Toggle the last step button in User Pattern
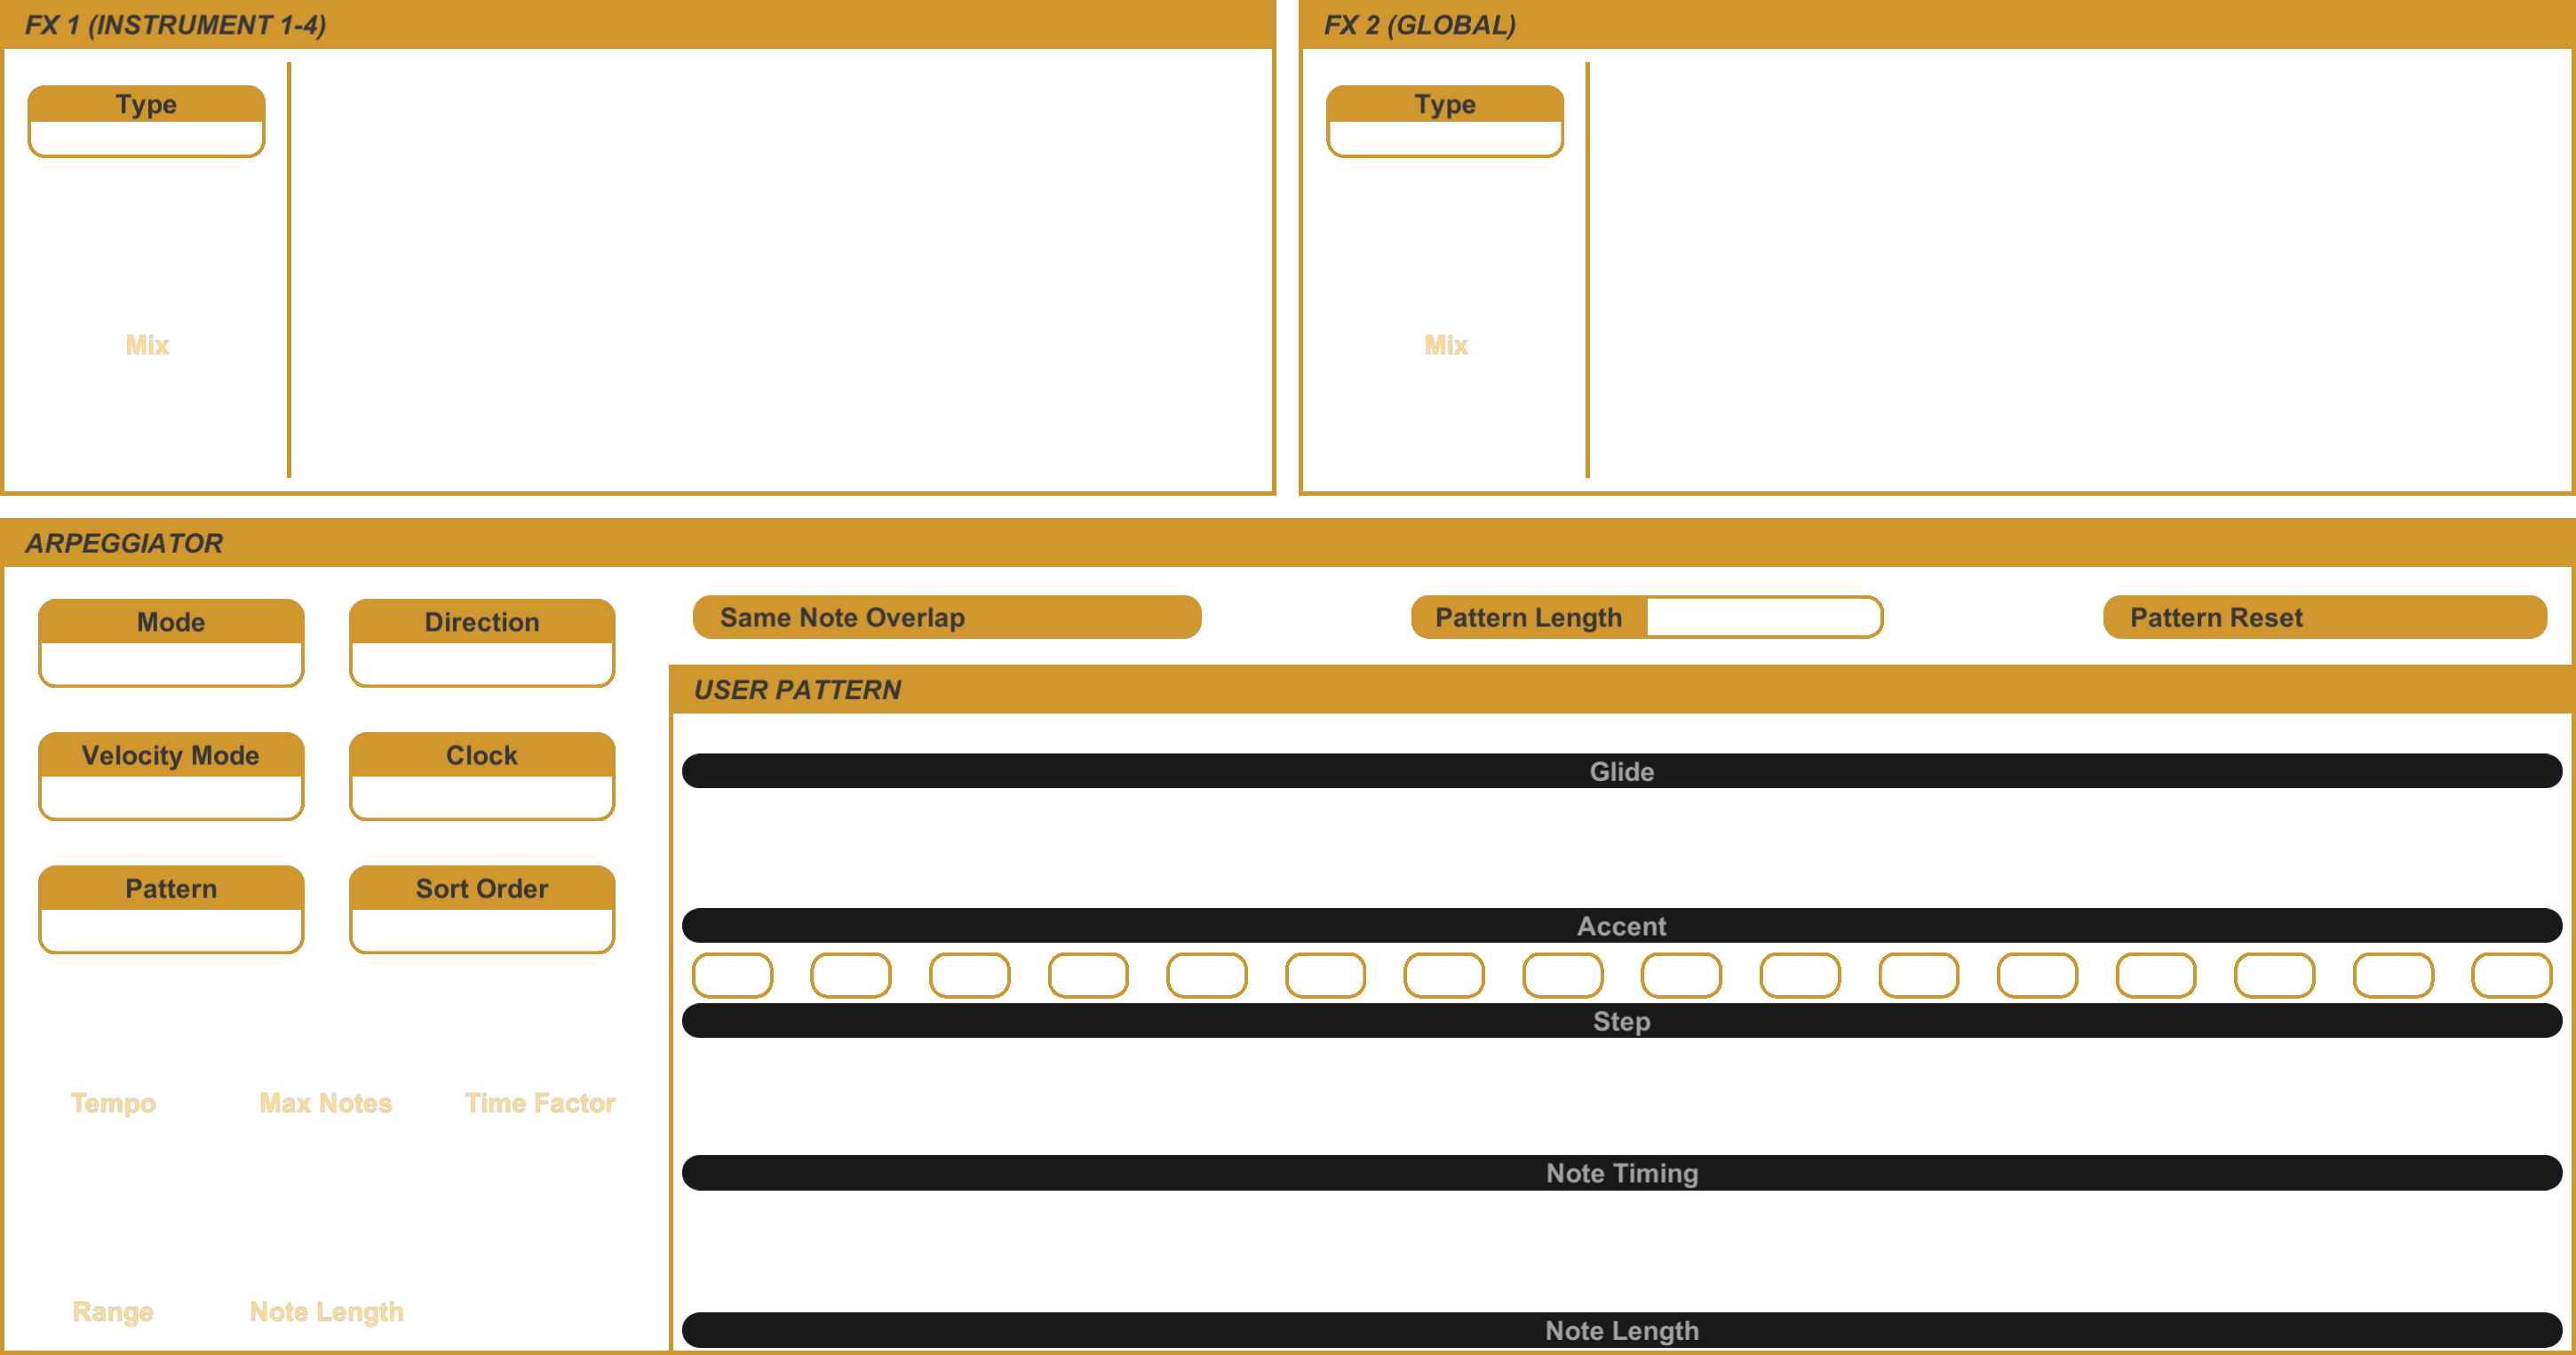The width and height of the screenshot is (2576, 1355). pyautogui.click(x=2511, y=975)
